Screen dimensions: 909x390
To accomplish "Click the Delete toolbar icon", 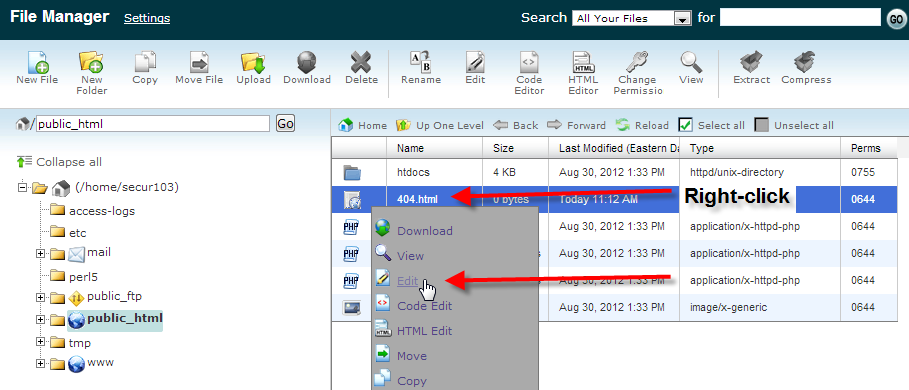I will click(x=362, y=61).
